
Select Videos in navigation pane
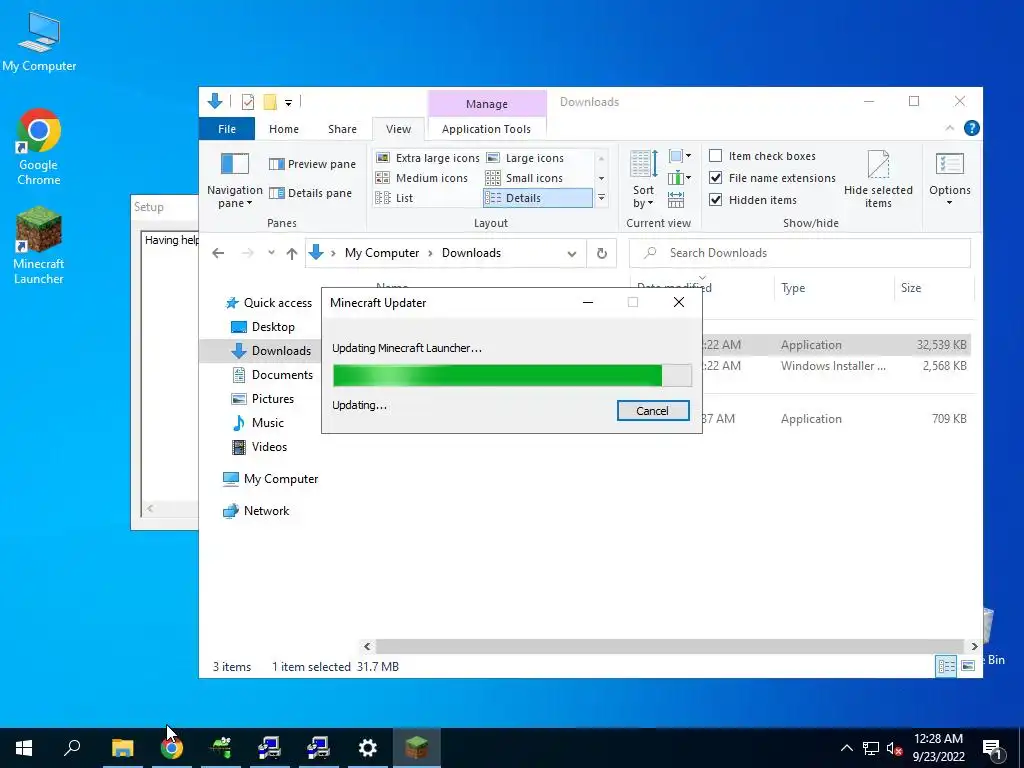pyautogui.click(x=259, y=447)
